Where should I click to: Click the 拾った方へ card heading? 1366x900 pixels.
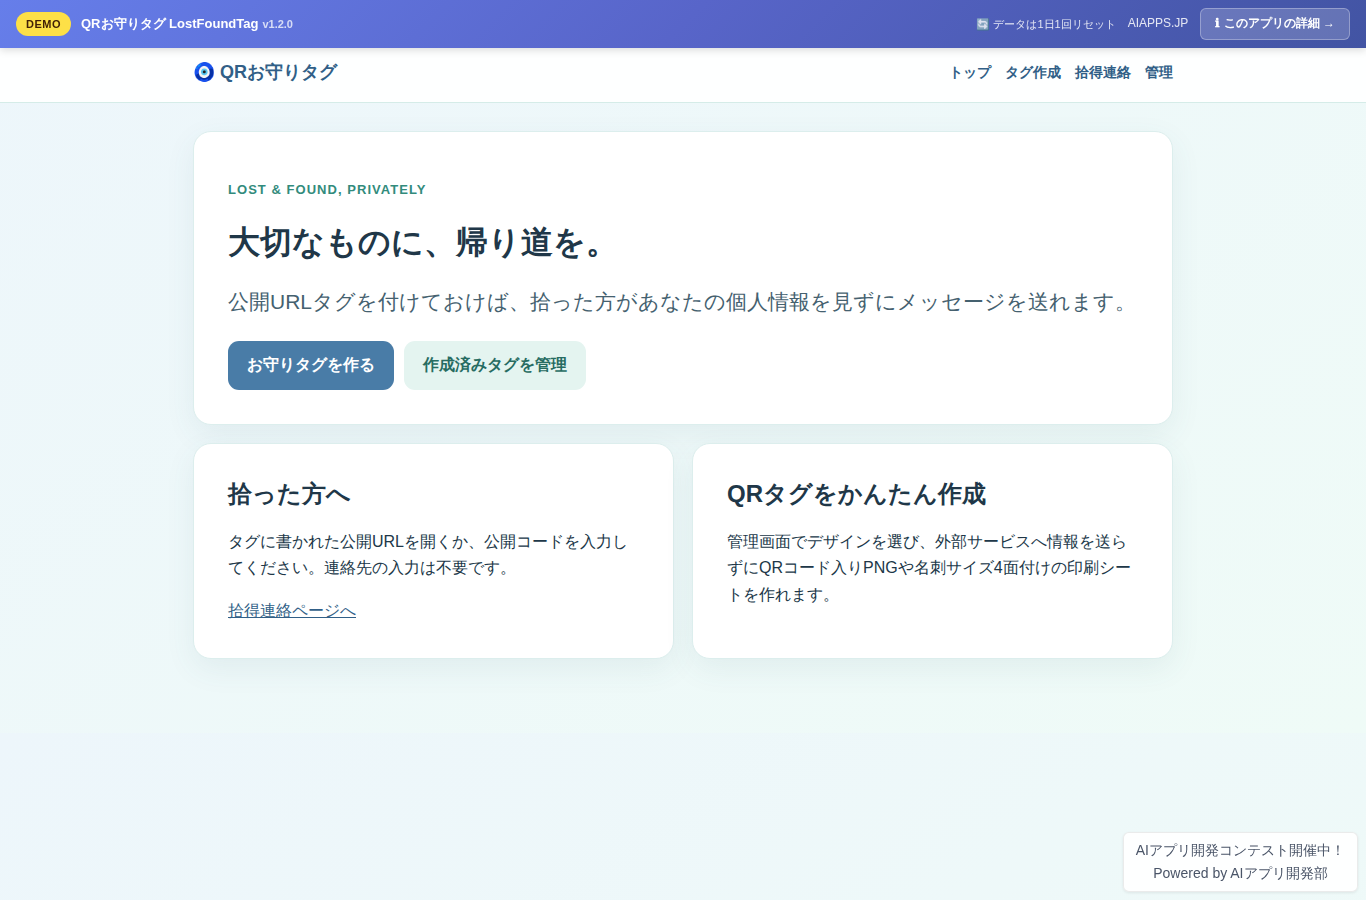point(289,494)
